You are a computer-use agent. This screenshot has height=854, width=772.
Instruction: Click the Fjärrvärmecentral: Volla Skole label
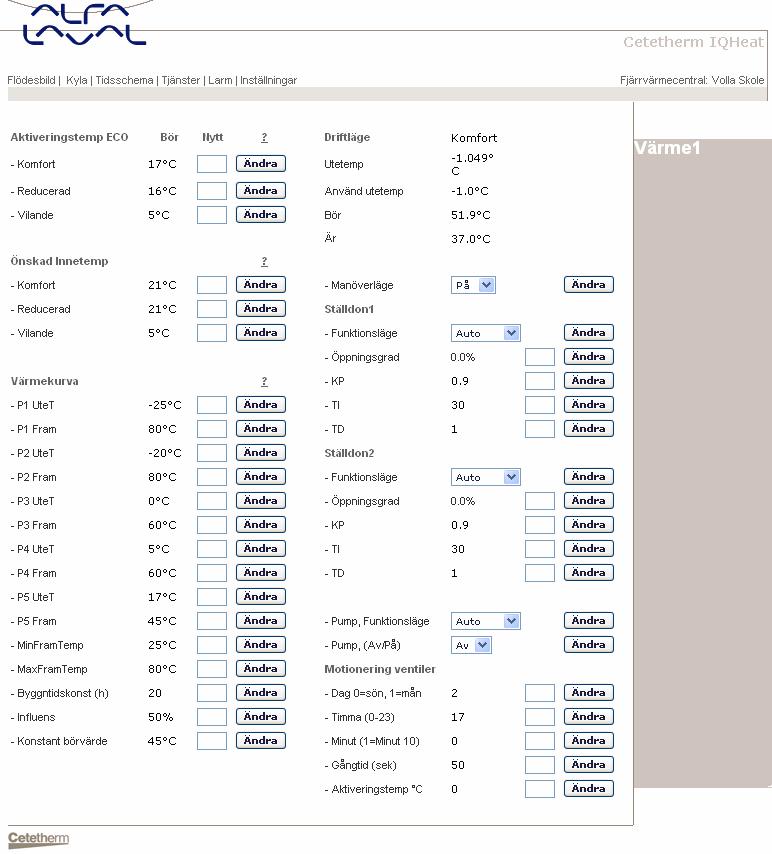[x=692, y=80]
